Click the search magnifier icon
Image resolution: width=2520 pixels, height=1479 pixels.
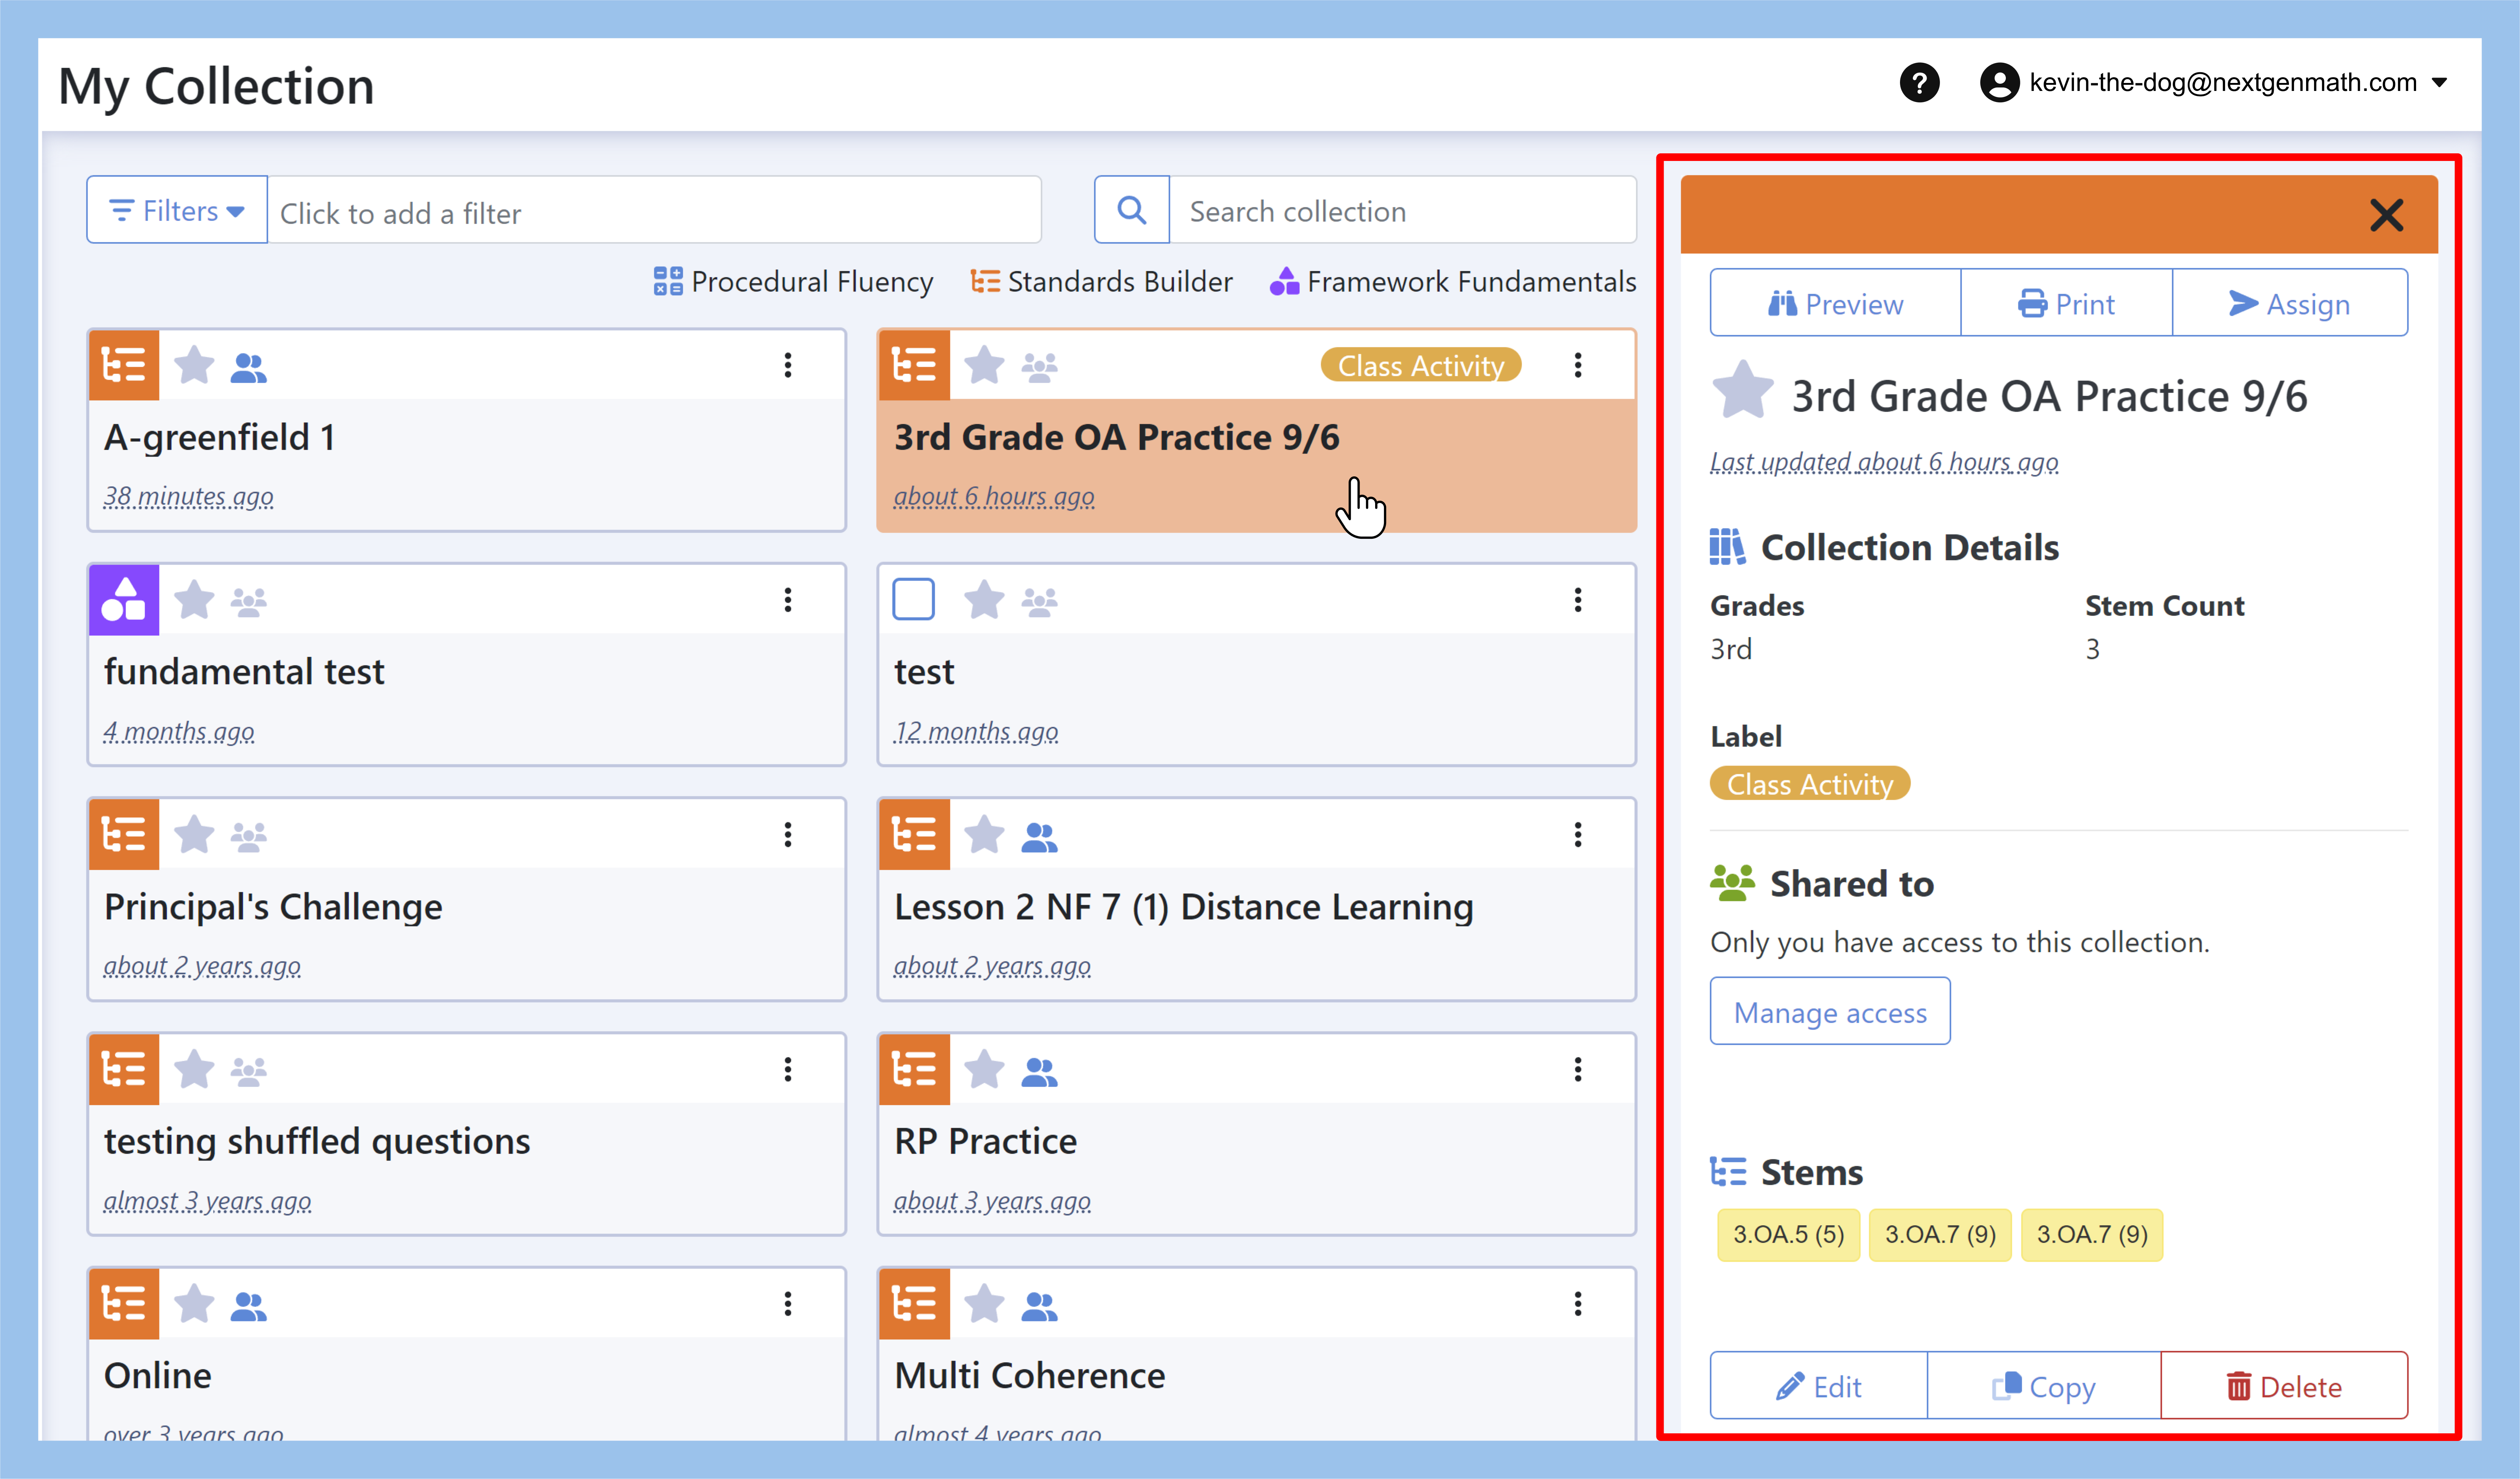tap(1132, 210)
